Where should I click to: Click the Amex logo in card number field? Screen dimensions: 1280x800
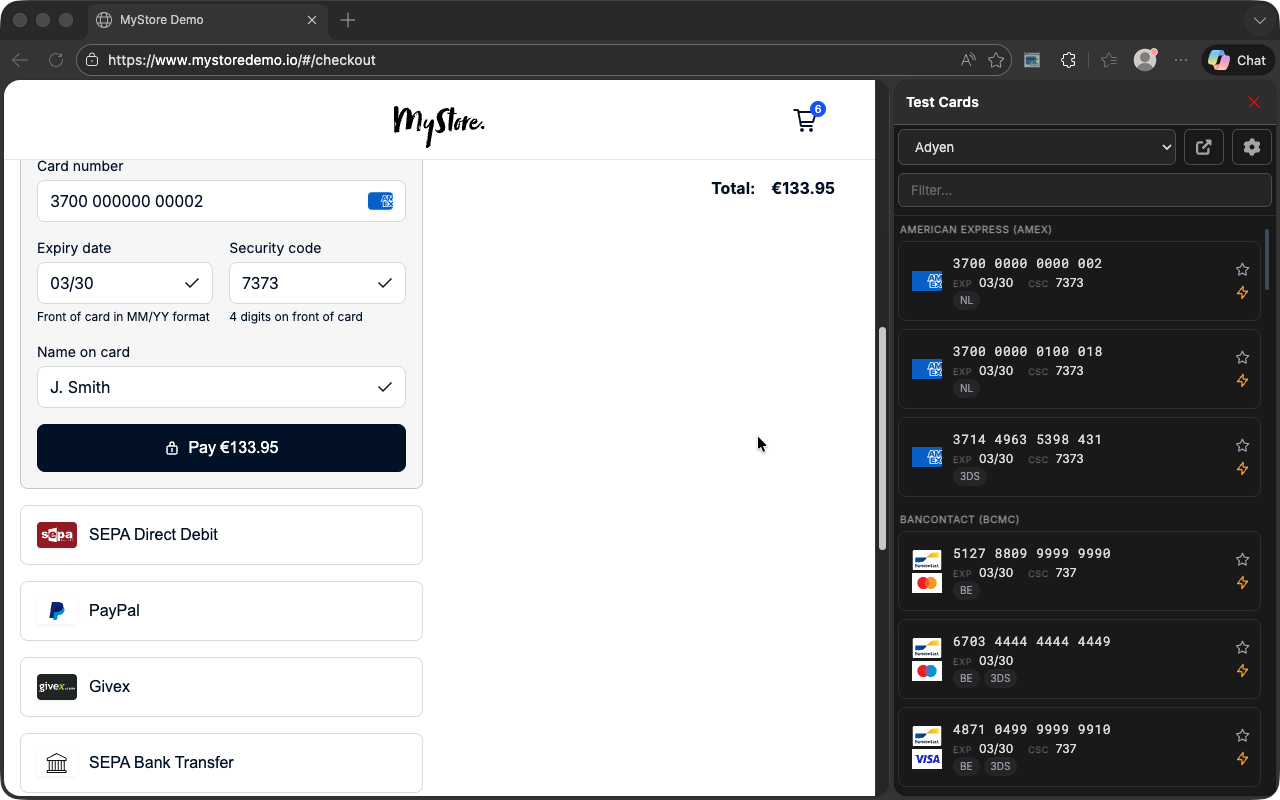[380, 201]
